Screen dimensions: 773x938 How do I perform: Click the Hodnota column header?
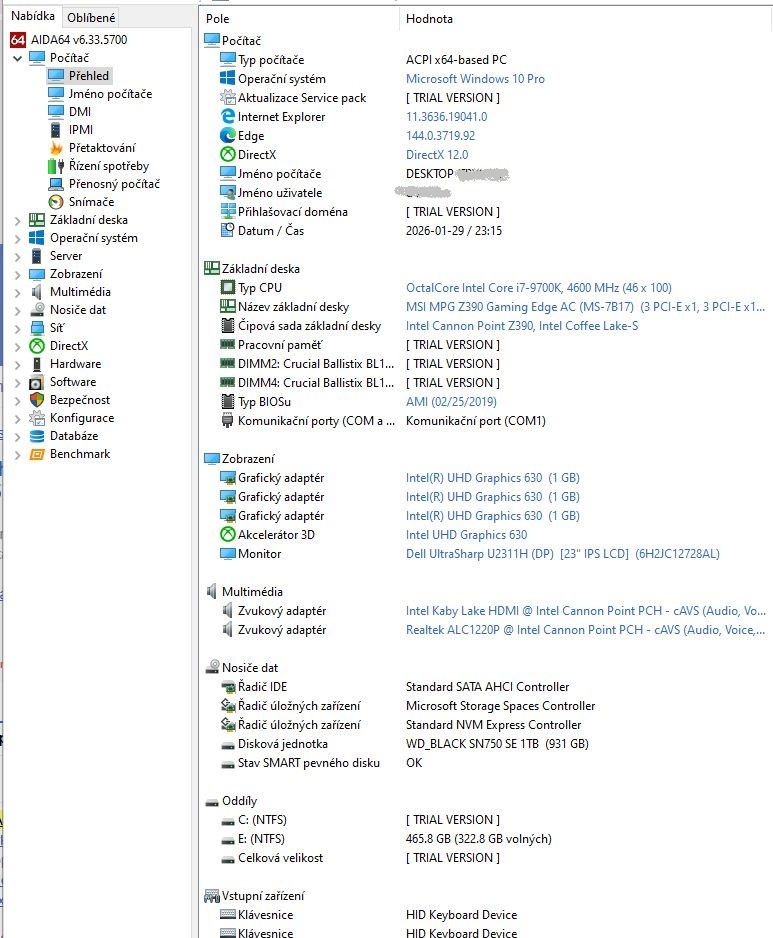click(x=429, y=19)
